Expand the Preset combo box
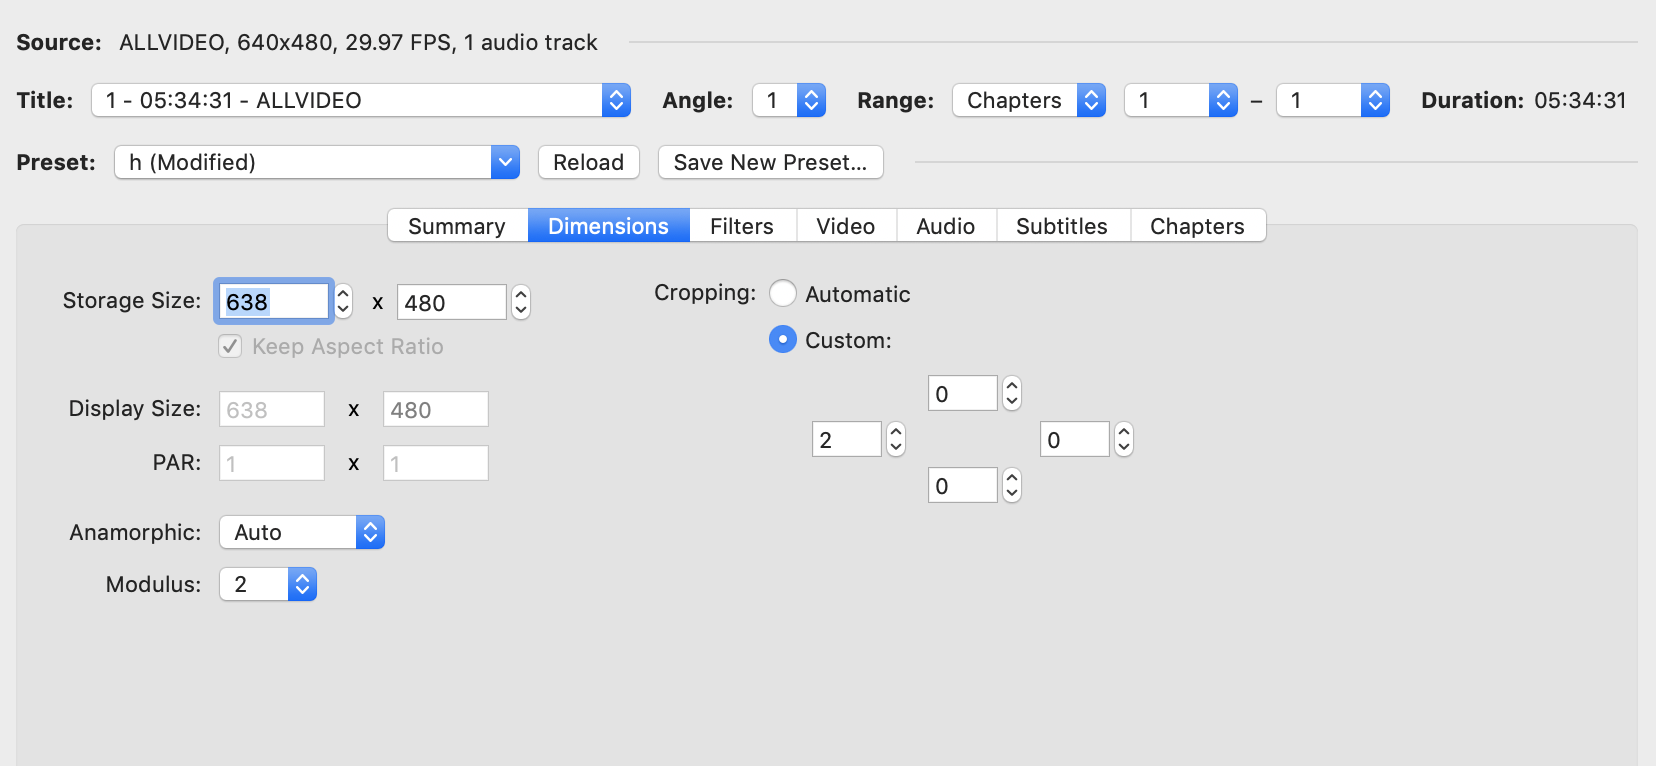This screenshot has height=766, width=1656. coord(505,162)
